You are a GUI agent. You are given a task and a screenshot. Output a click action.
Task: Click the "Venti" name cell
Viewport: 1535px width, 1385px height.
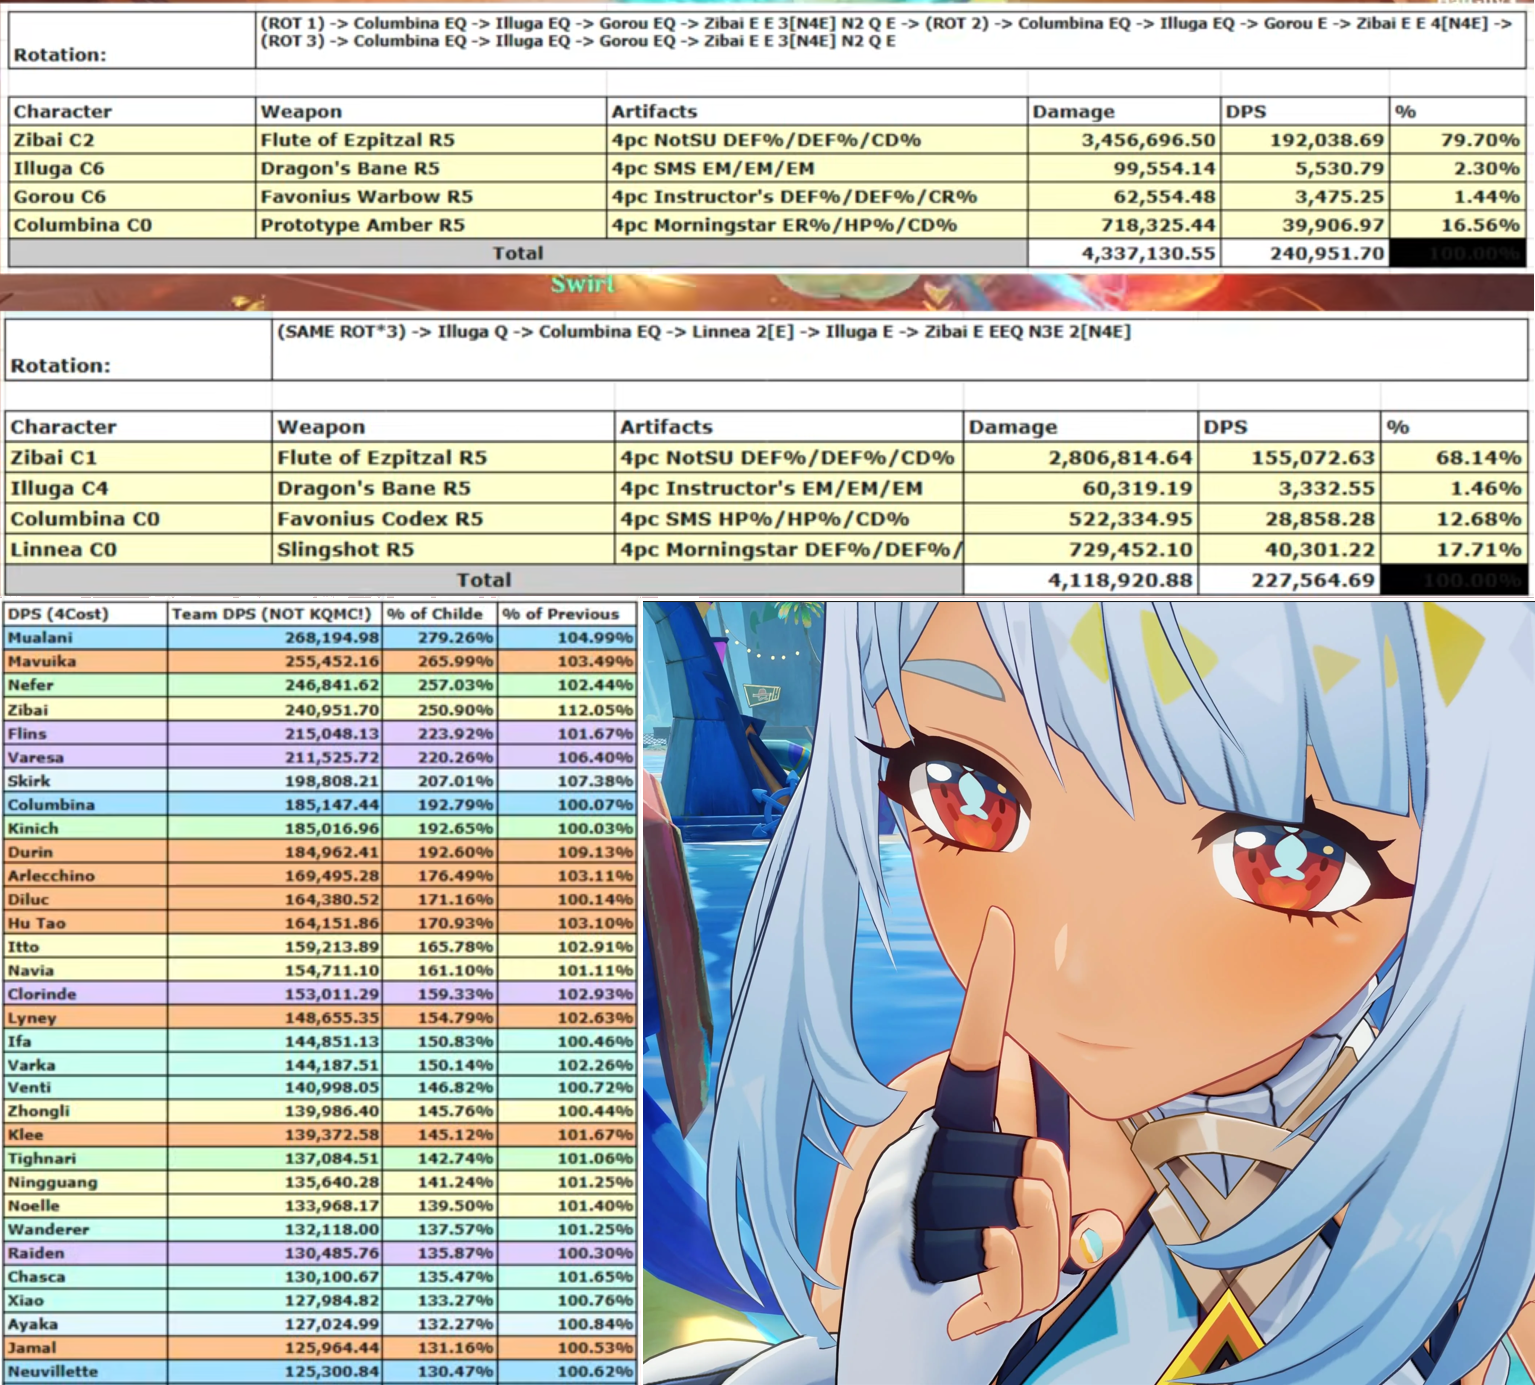85,1087
